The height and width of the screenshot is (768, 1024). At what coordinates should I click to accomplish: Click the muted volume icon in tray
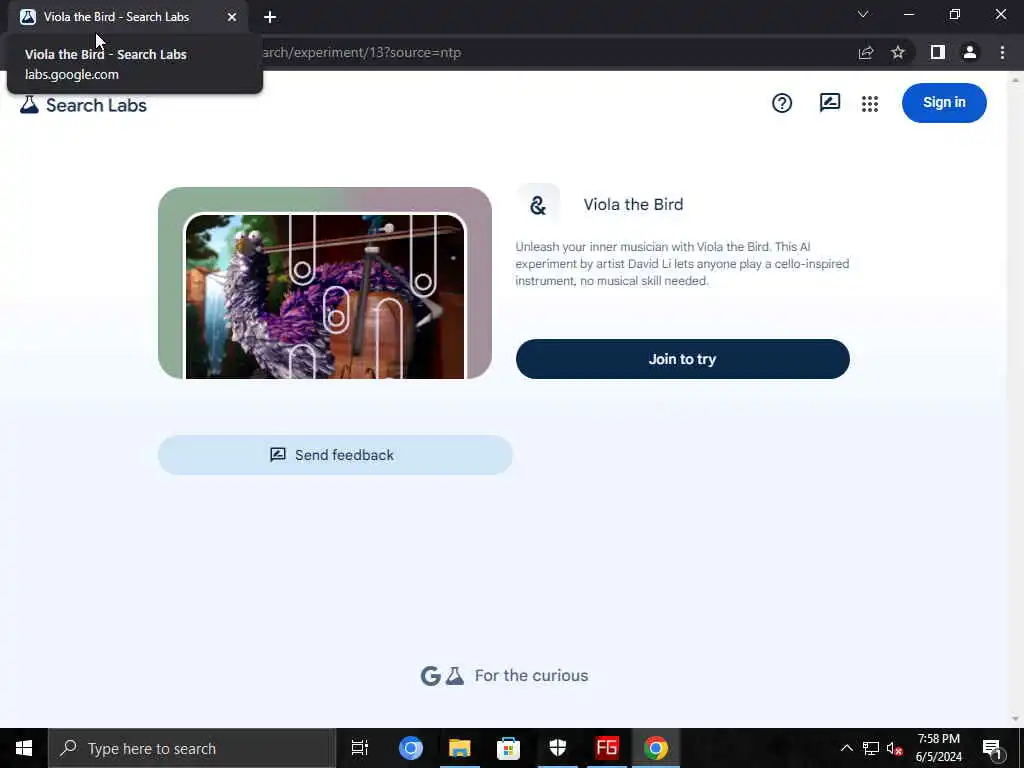coord(894,748)
